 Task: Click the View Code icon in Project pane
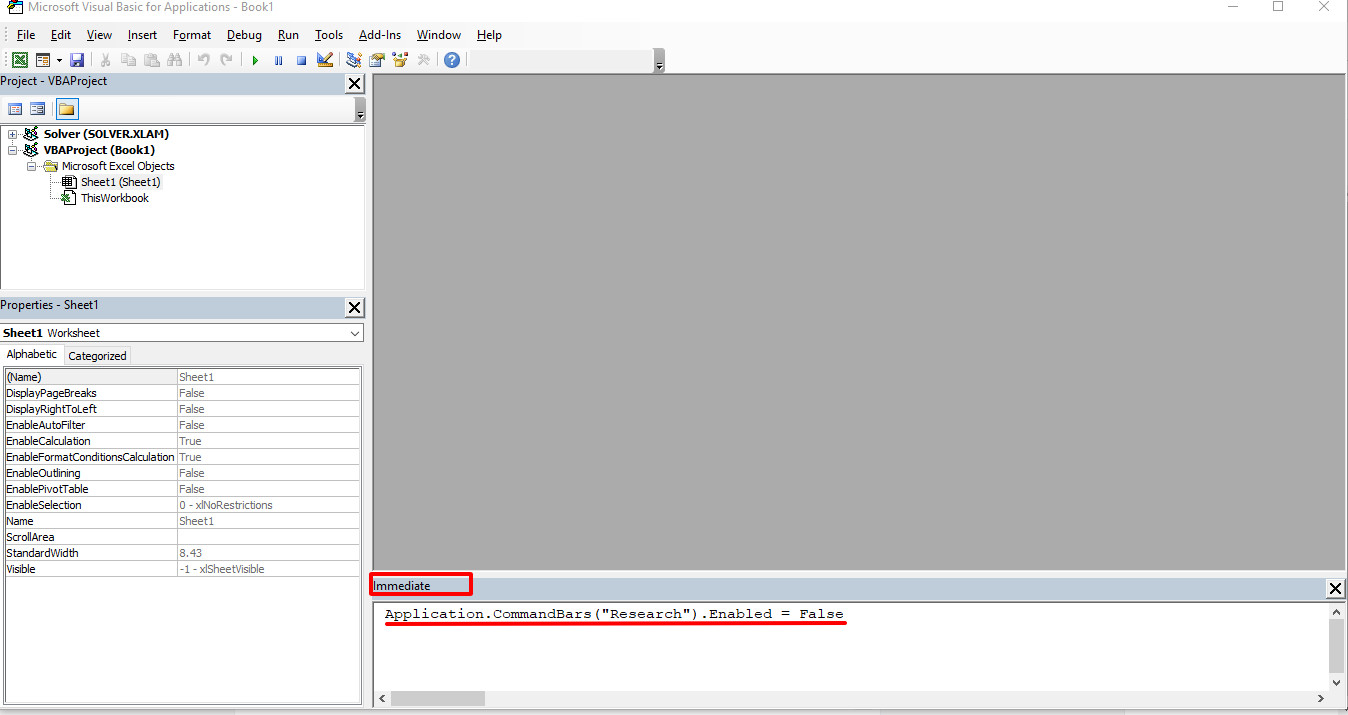15,109
